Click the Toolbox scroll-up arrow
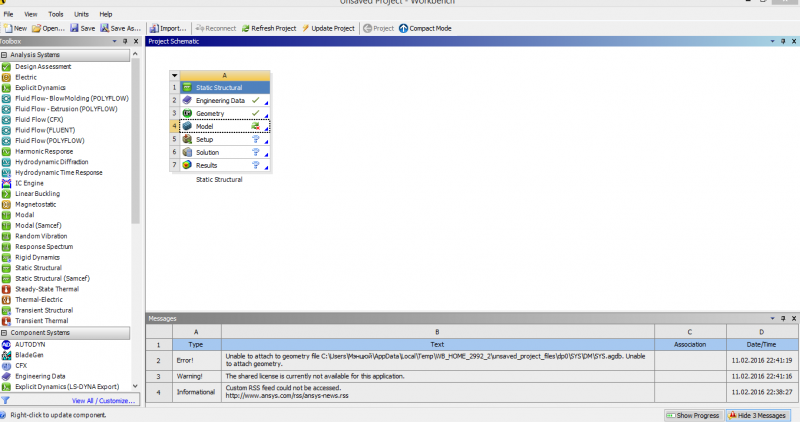The image size is (800, 422). tap(135, 54)
